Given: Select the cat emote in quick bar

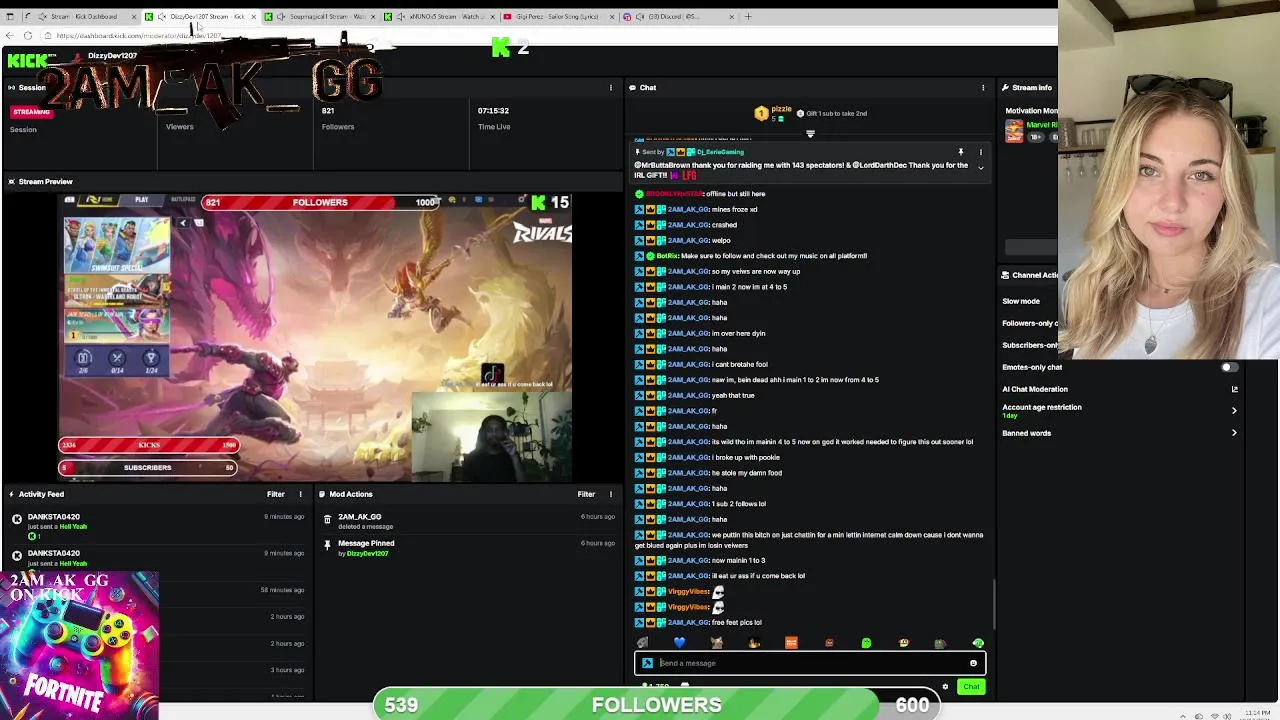Looking at the screenshot, I should (716, 643).
